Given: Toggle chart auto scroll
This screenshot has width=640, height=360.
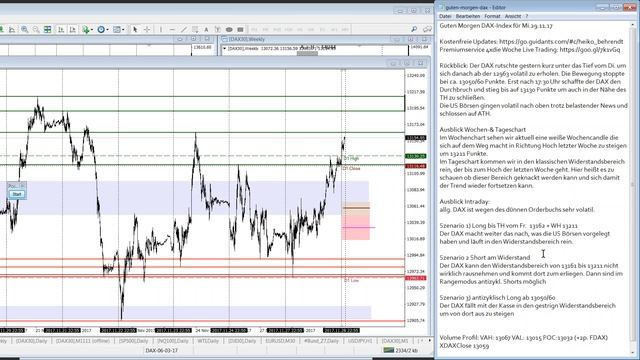Looking at the screenshot, I should click(61, 29).
